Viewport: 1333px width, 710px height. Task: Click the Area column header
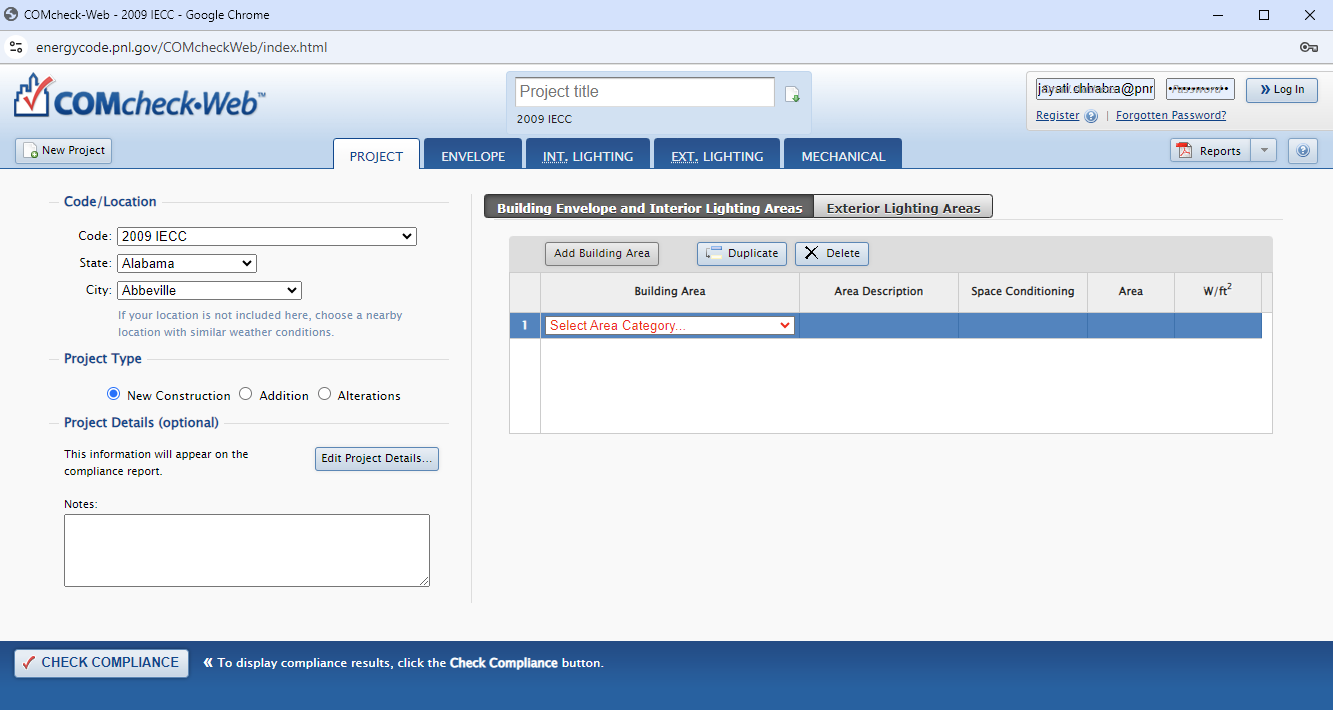coord(1131,291)
